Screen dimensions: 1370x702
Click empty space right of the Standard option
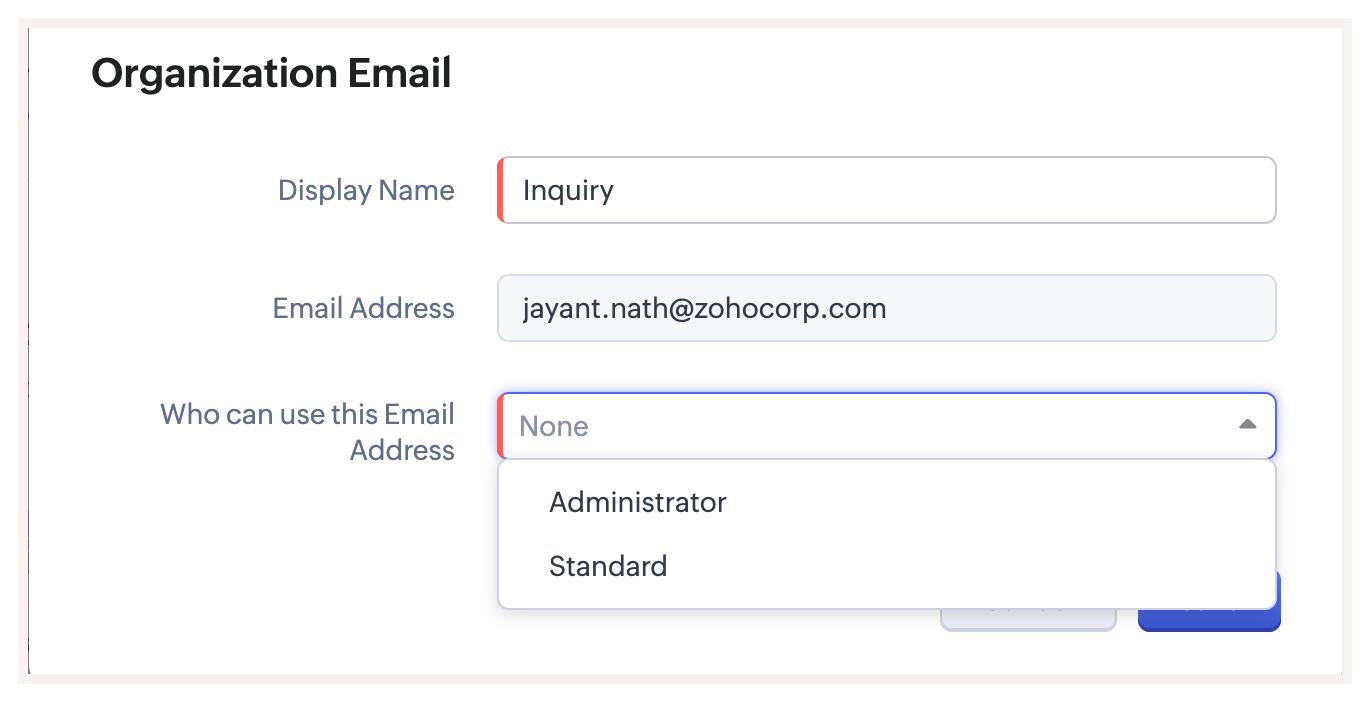pos(1000,566)
